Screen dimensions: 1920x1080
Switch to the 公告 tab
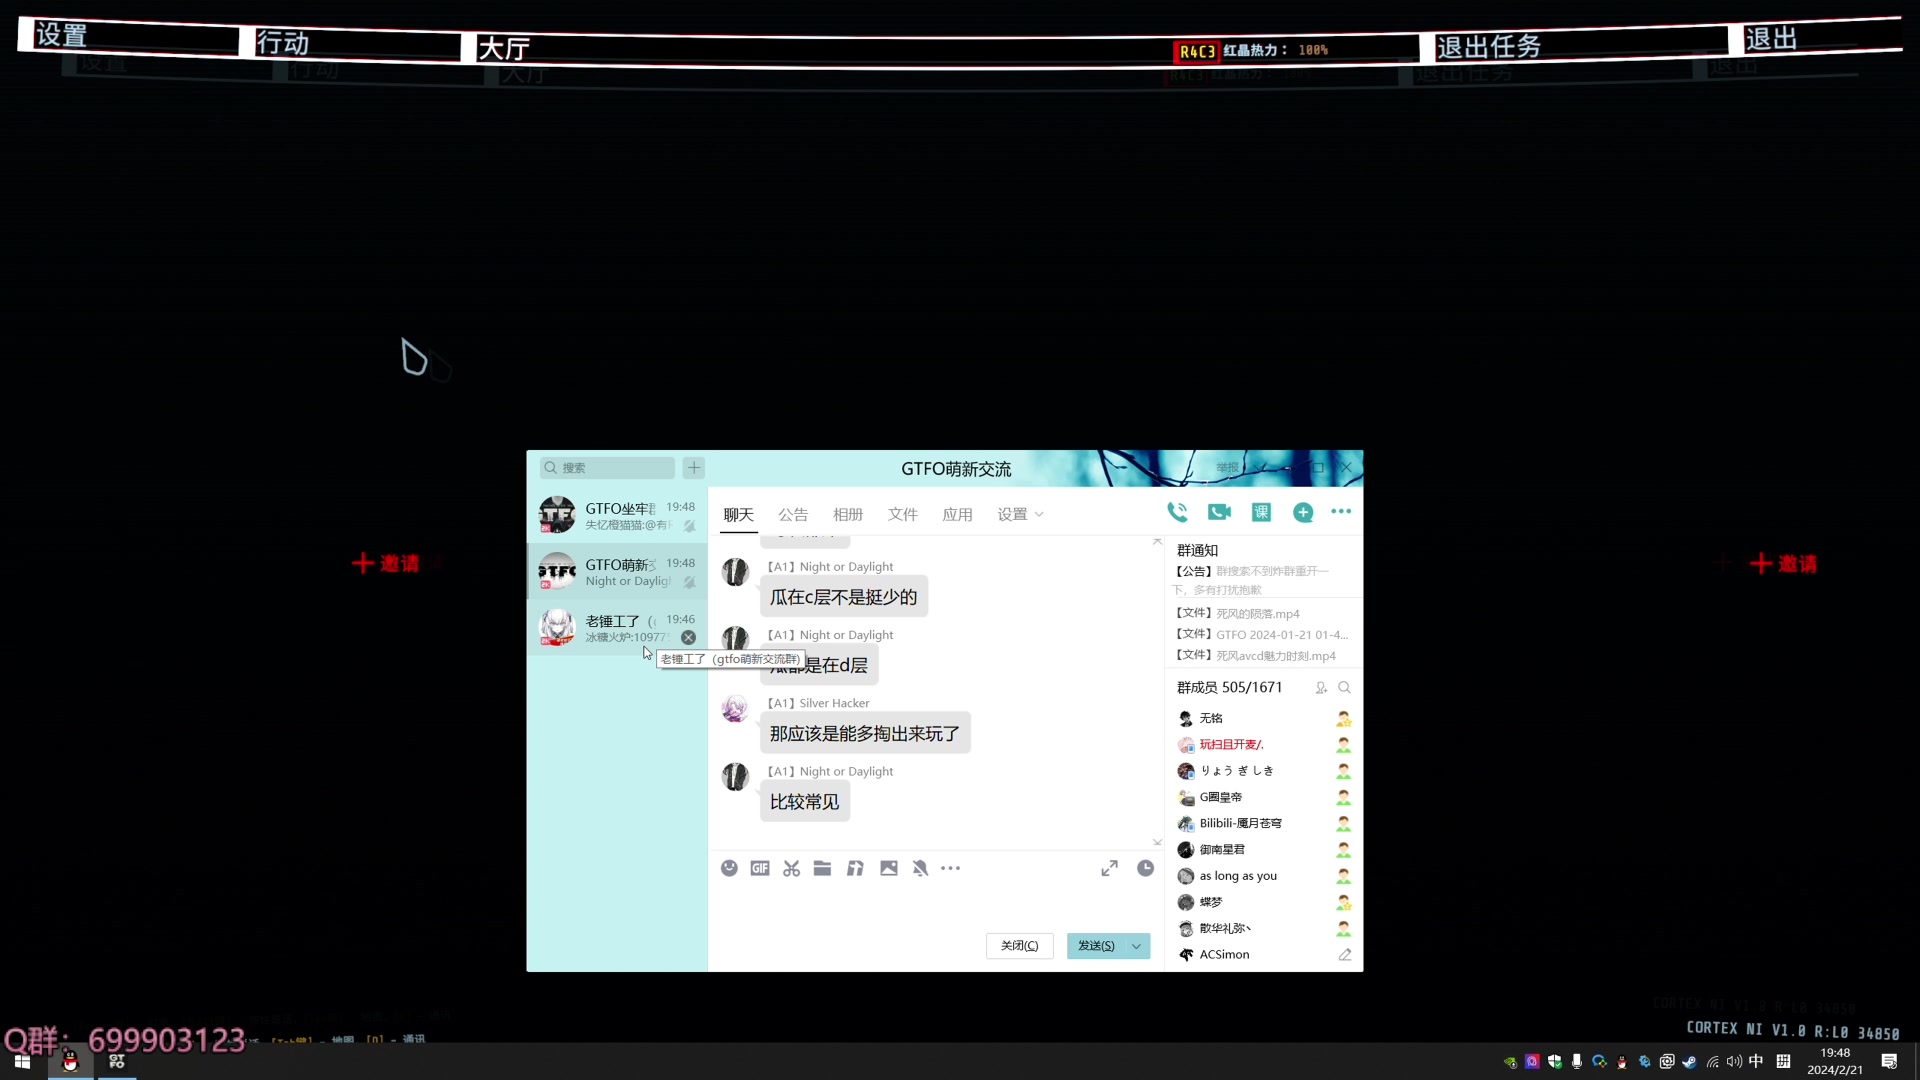793,514
